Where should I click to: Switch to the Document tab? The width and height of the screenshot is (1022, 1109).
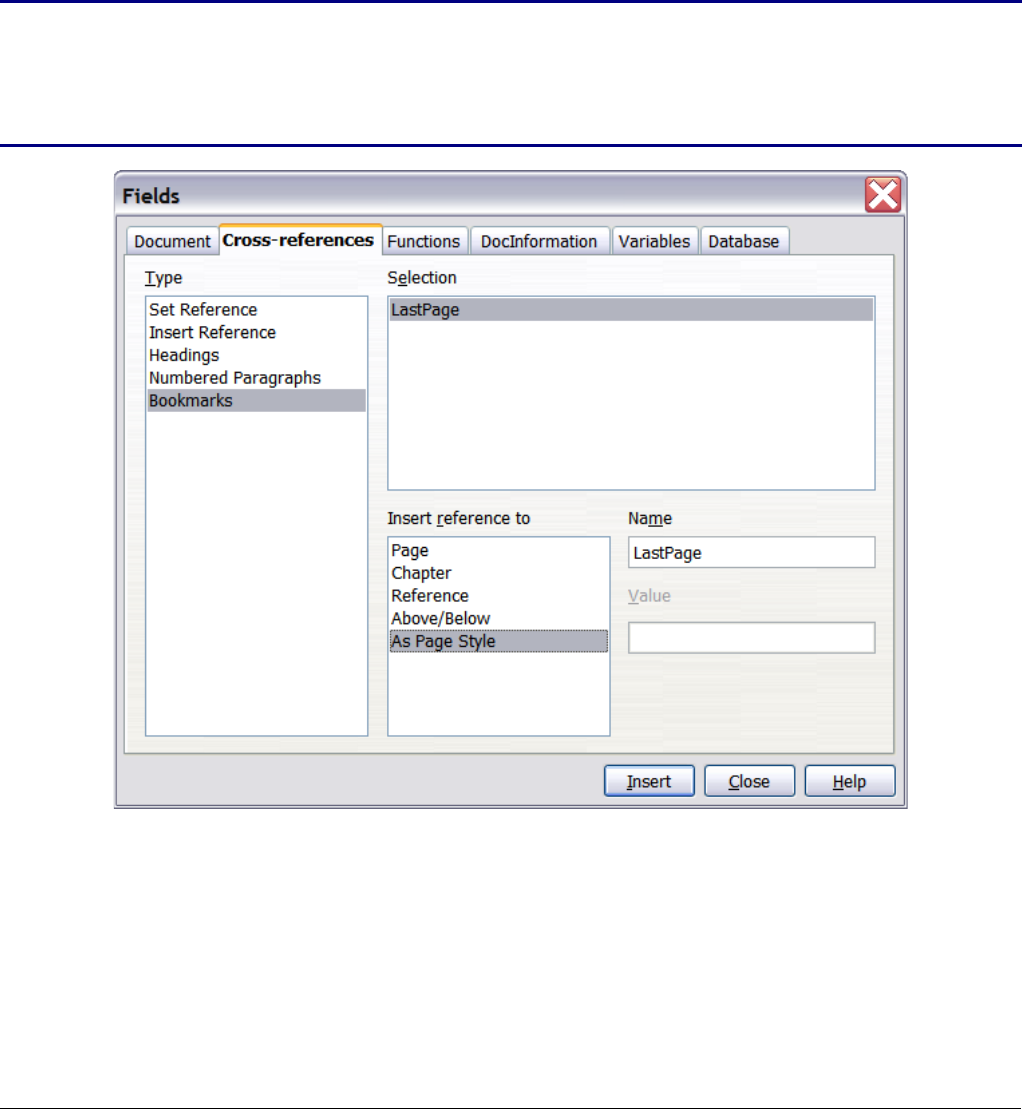click(172, 241)
